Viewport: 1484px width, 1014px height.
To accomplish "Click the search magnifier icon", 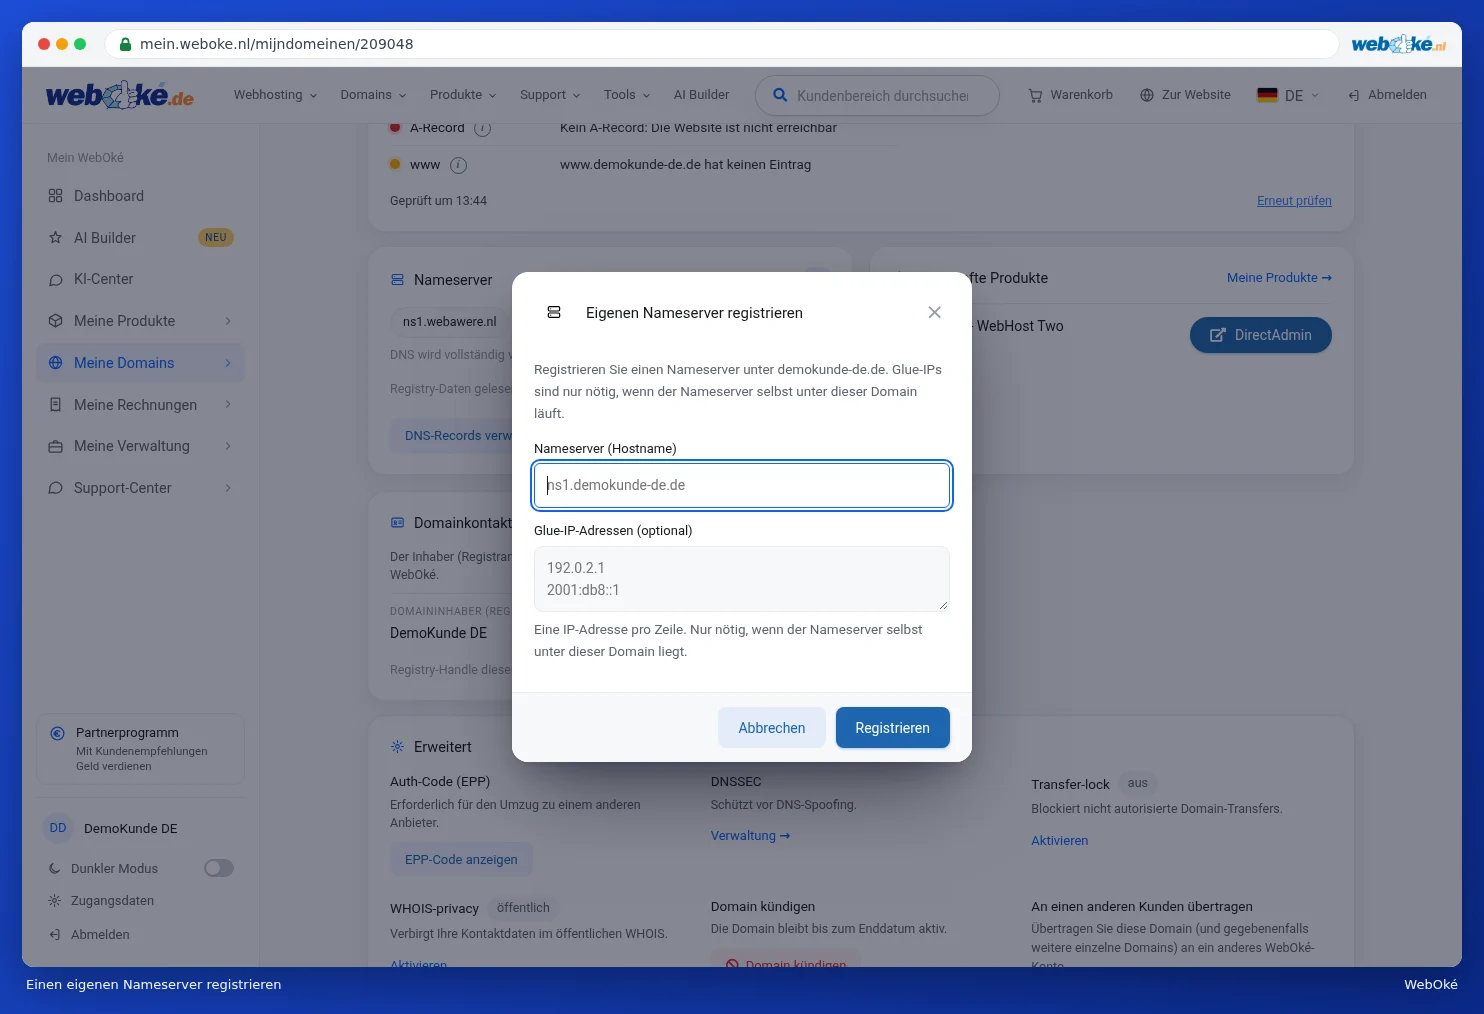I will coord(780,96).
